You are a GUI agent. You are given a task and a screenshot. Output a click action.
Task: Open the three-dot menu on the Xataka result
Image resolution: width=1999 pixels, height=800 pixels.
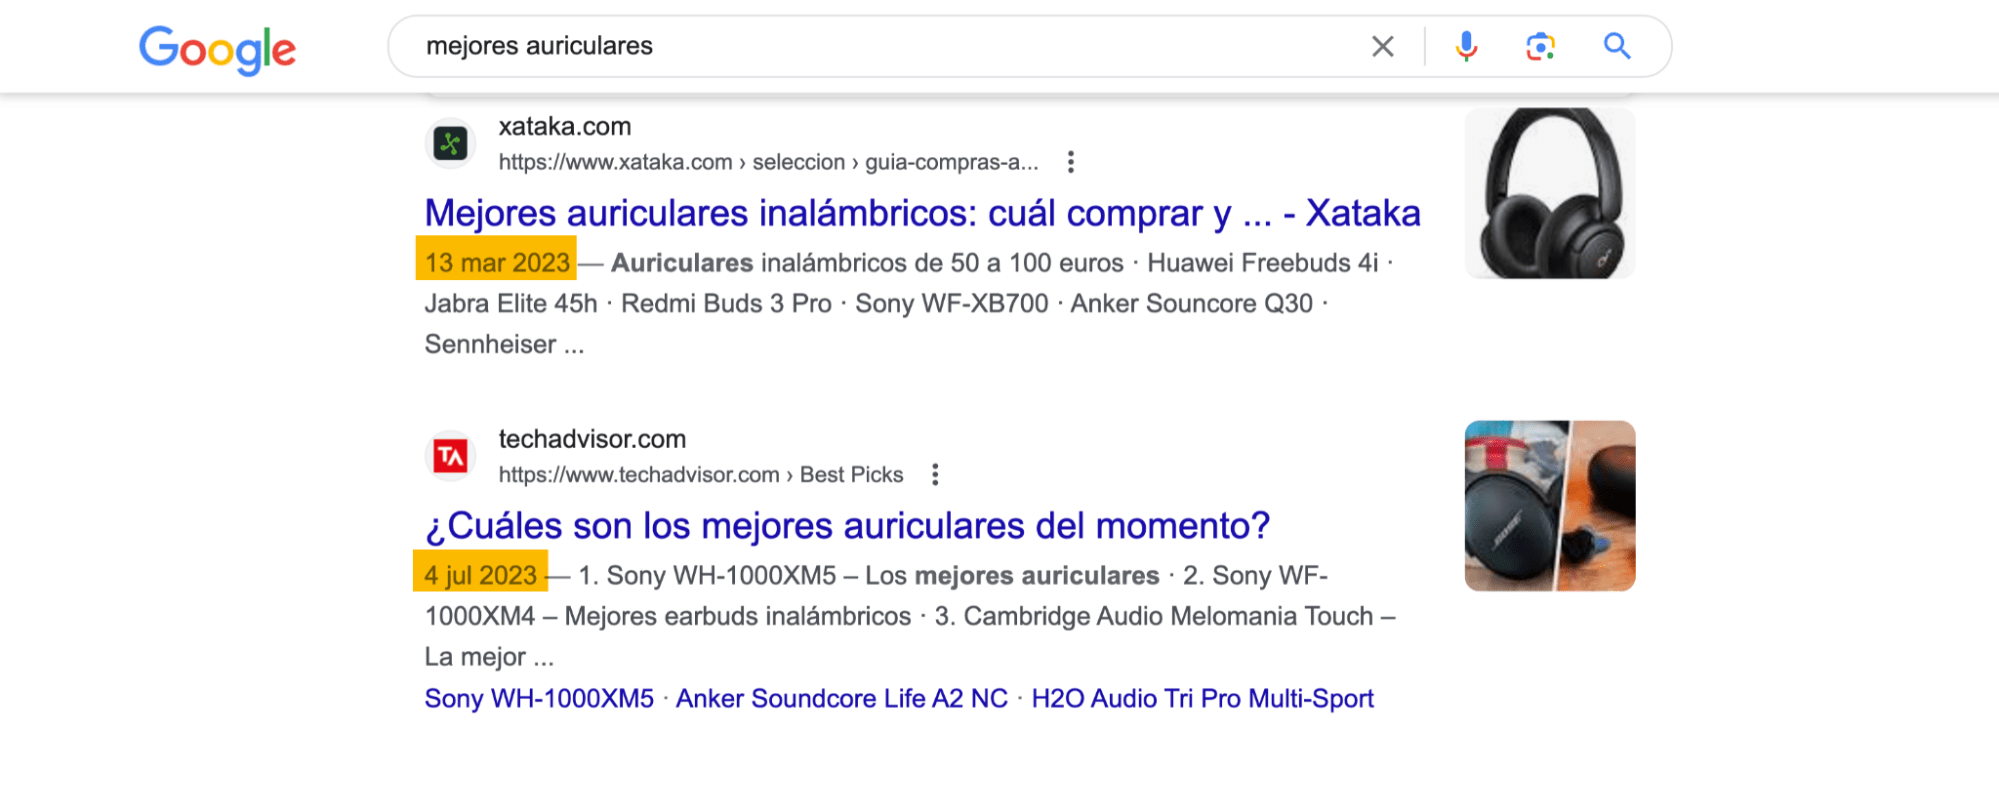coord(1071,162)
